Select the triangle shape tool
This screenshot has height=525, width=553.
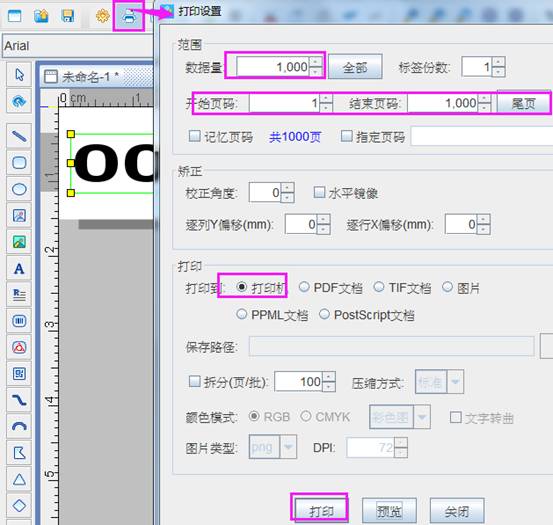click(19, 480)
